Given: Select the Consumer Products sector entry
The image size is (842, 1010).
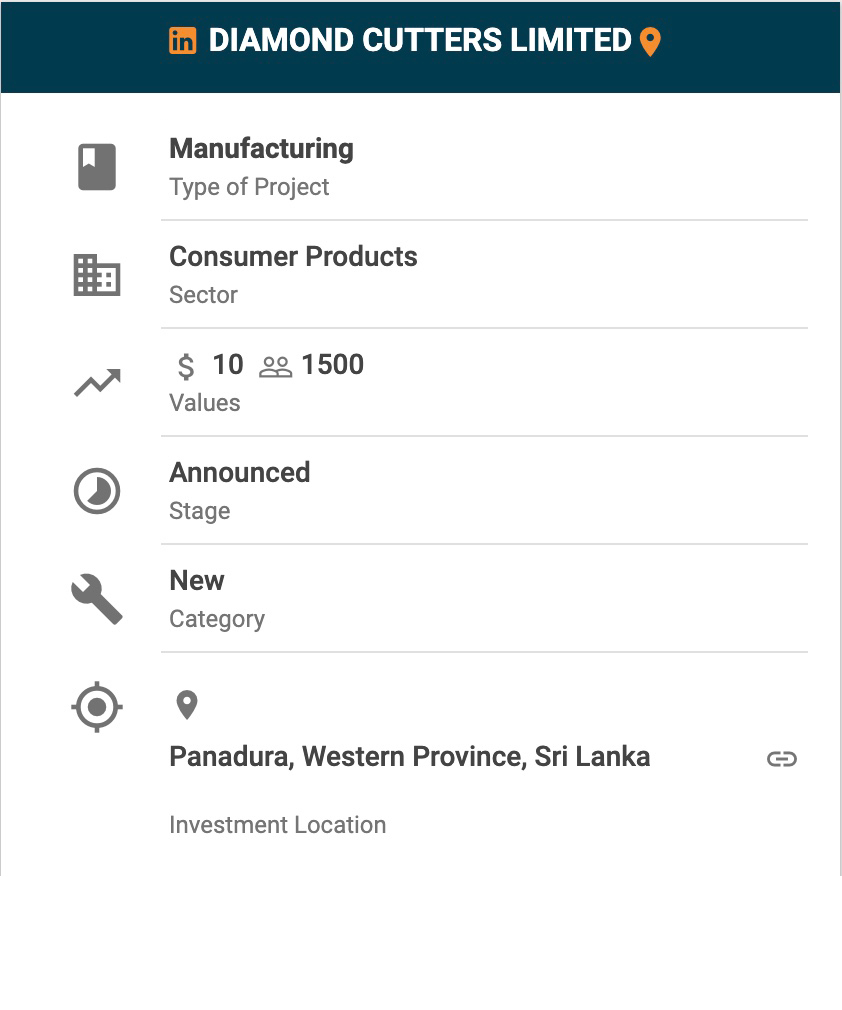Looking at the screenshot, I should click(293, 257).
